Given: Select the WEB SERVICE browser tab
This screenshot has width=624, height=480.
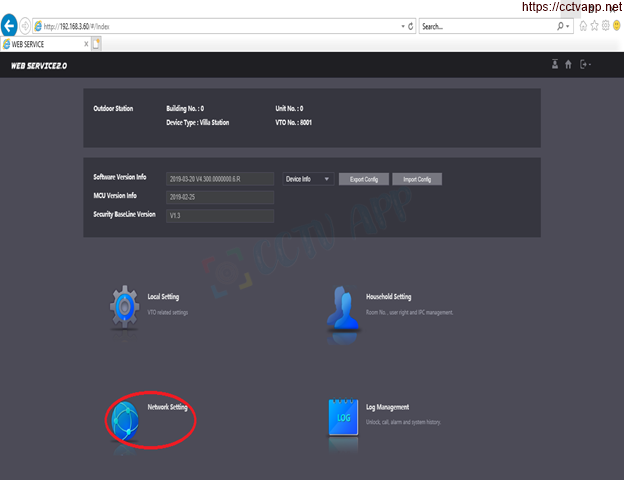Looking at the screenshot, I should pos(45,44).
